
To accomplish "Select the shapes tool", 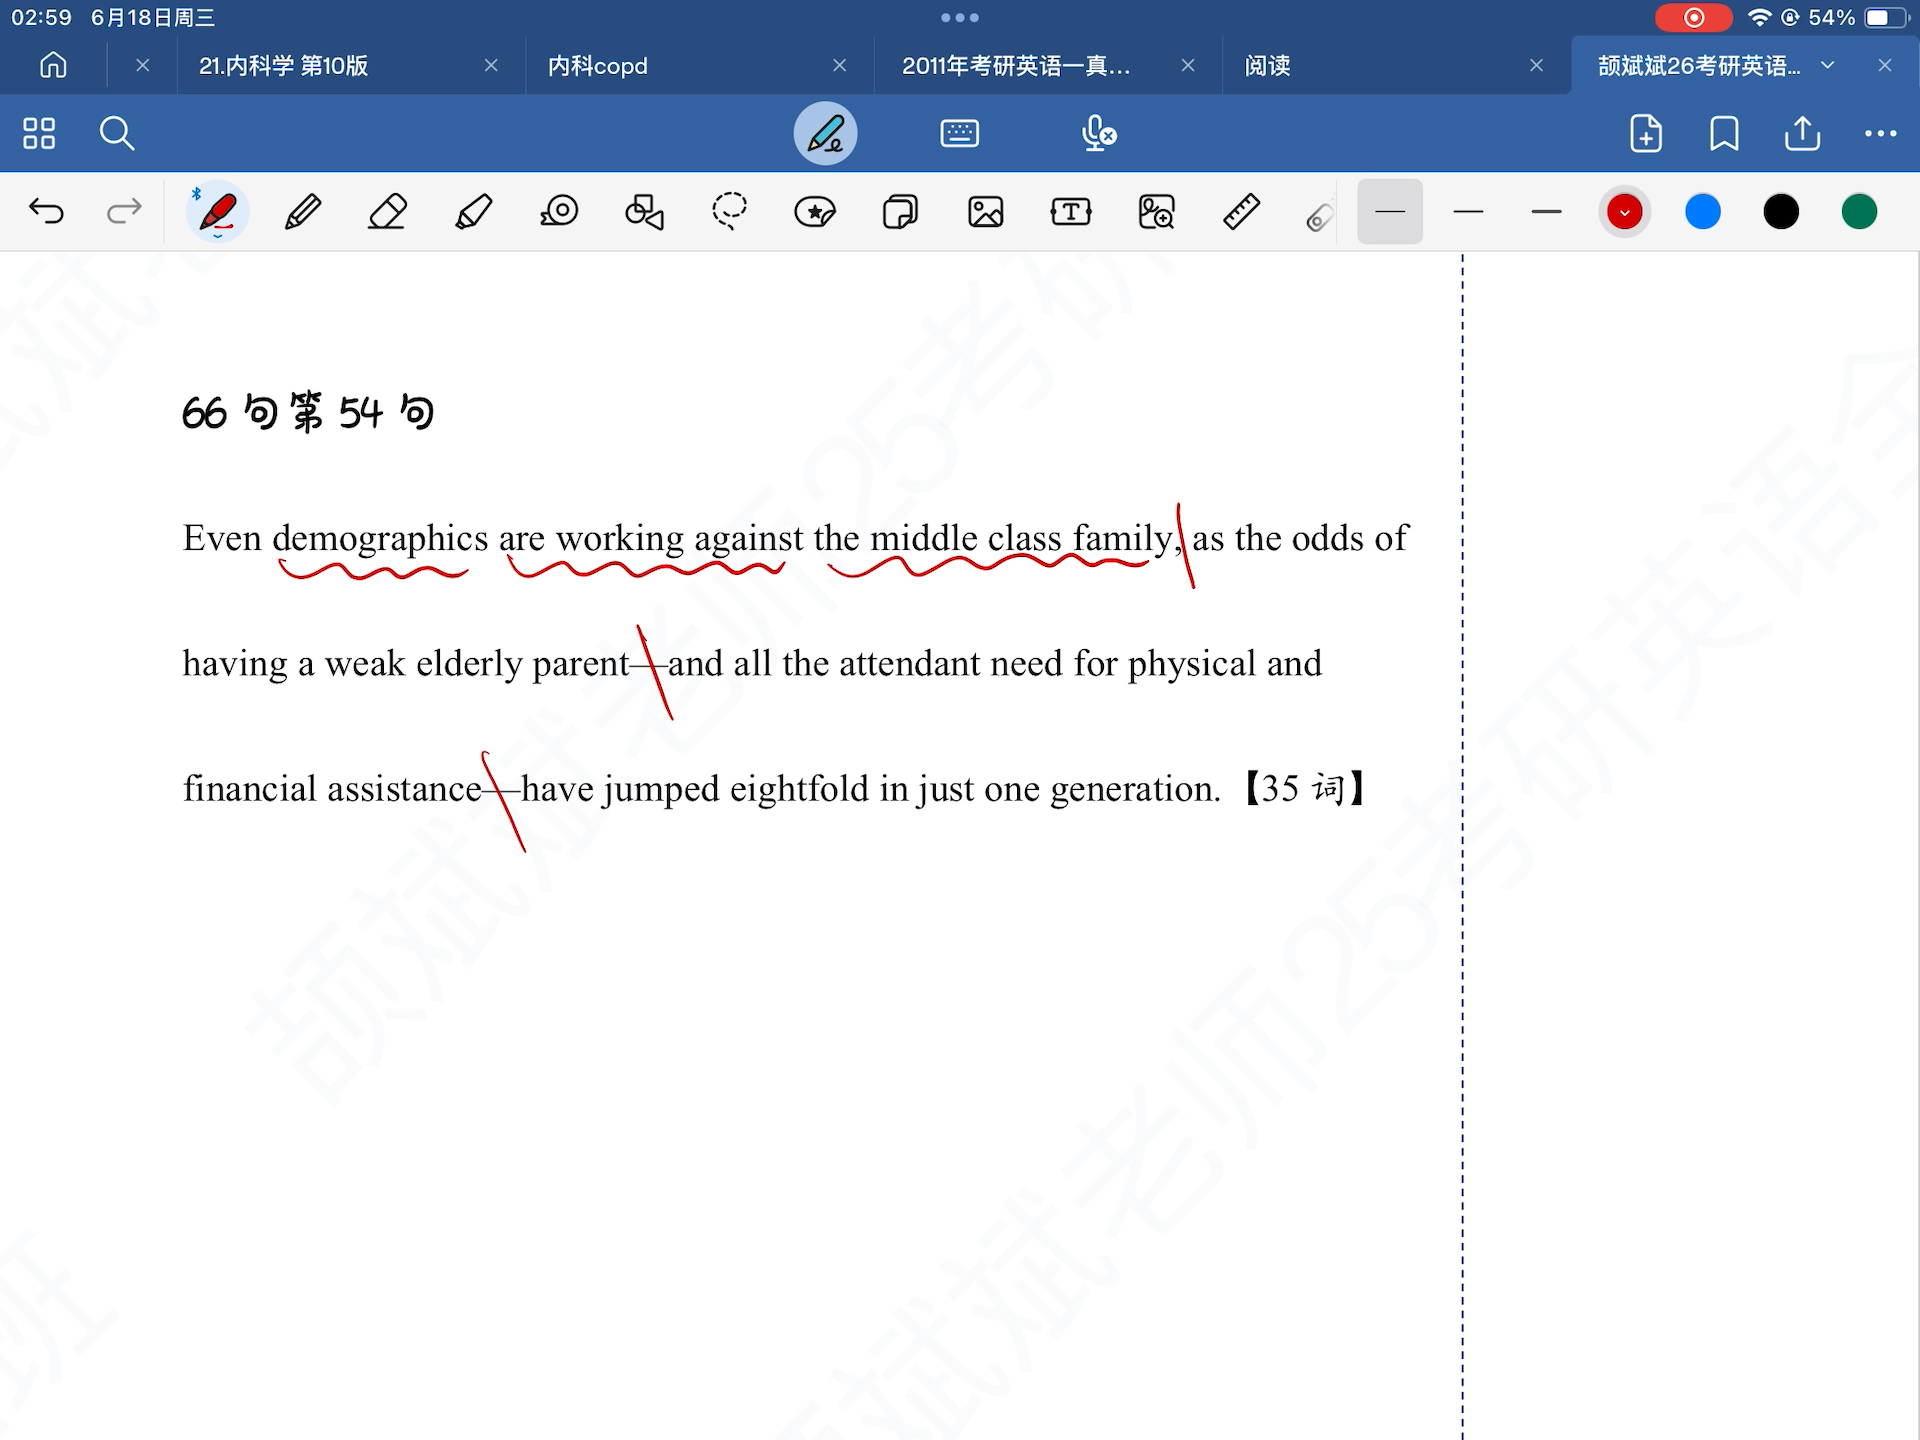I will coord(644,212).
